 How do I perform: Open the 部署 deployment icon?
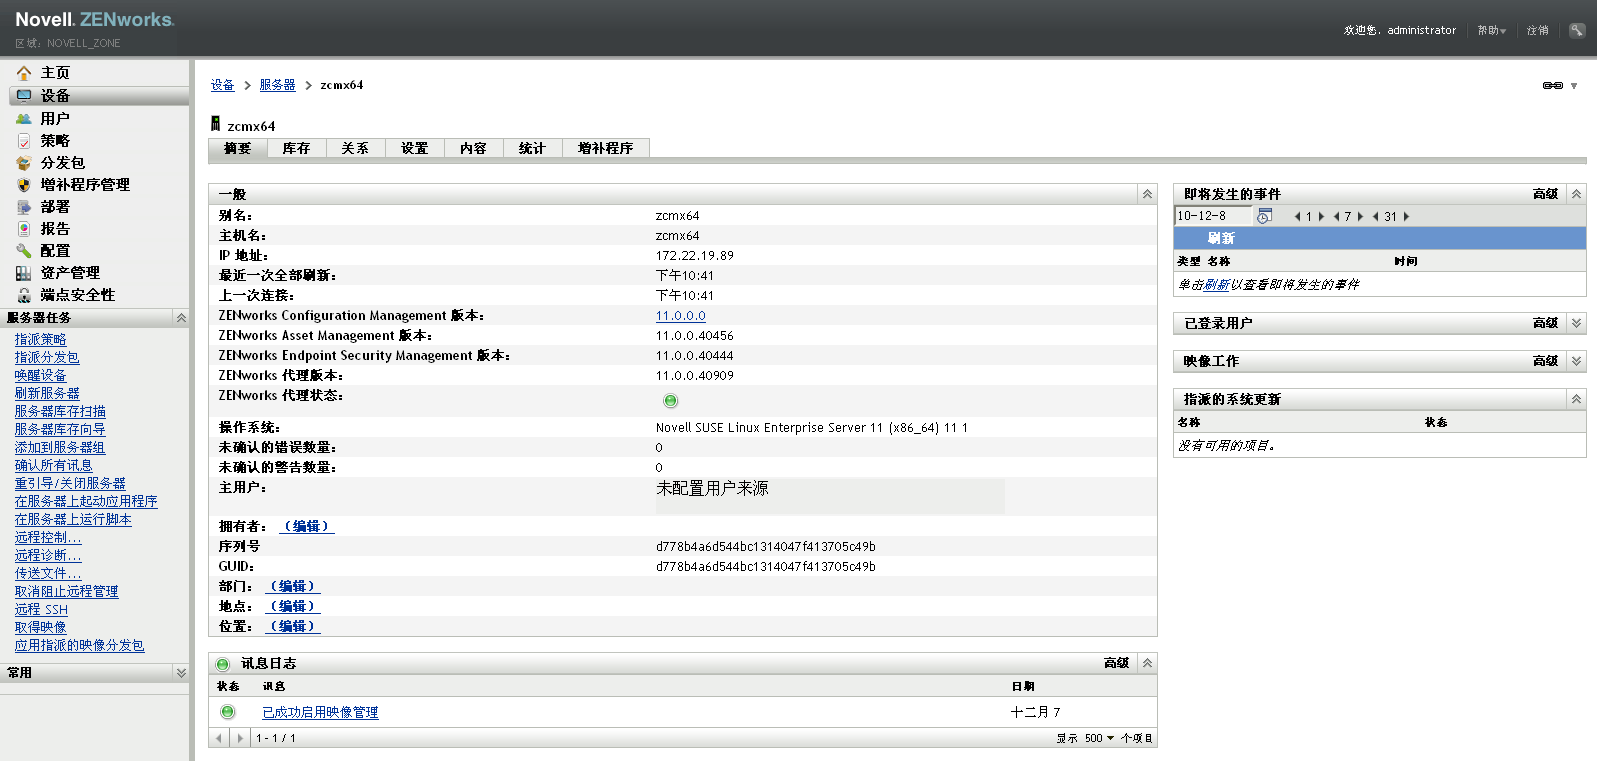pyautogui.click(x=24, y=207)
